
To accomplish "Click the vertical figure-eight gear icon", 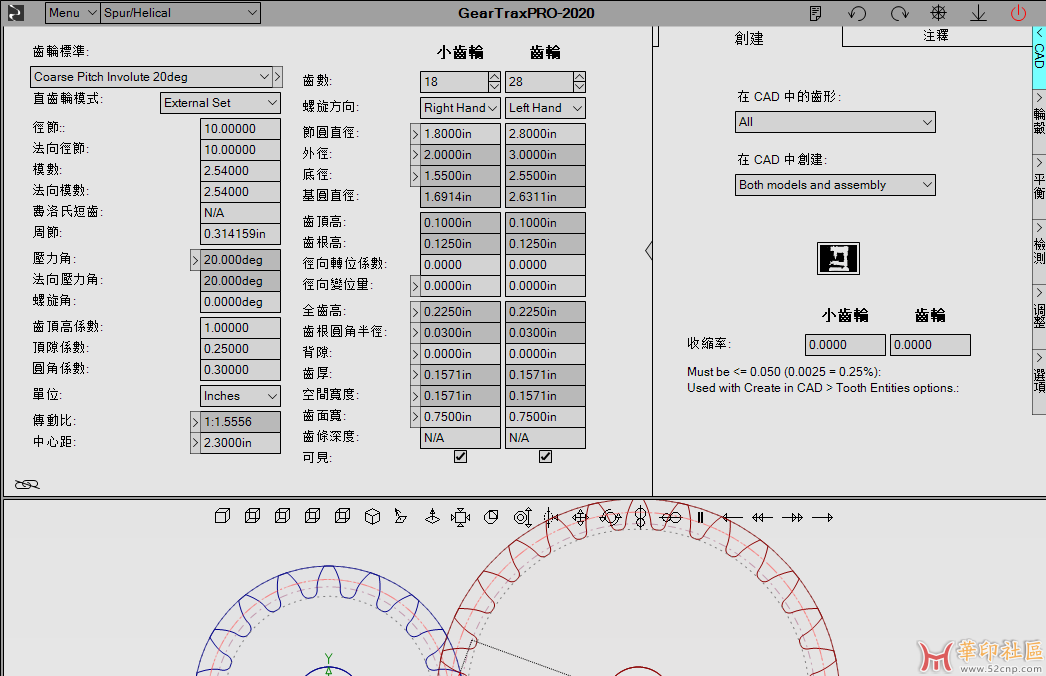I will pyautogui.click(x=640, y=517).
